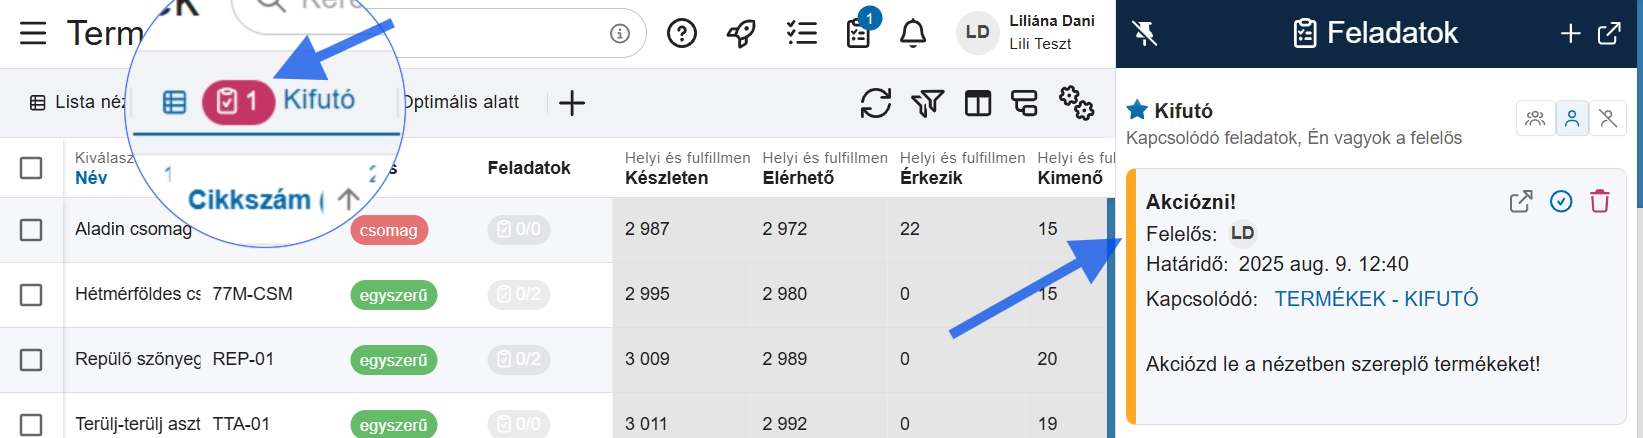Select the Repülő szőnyeg row checkbox
This screenshot has height=438, width=1643.
click(32, 359)
